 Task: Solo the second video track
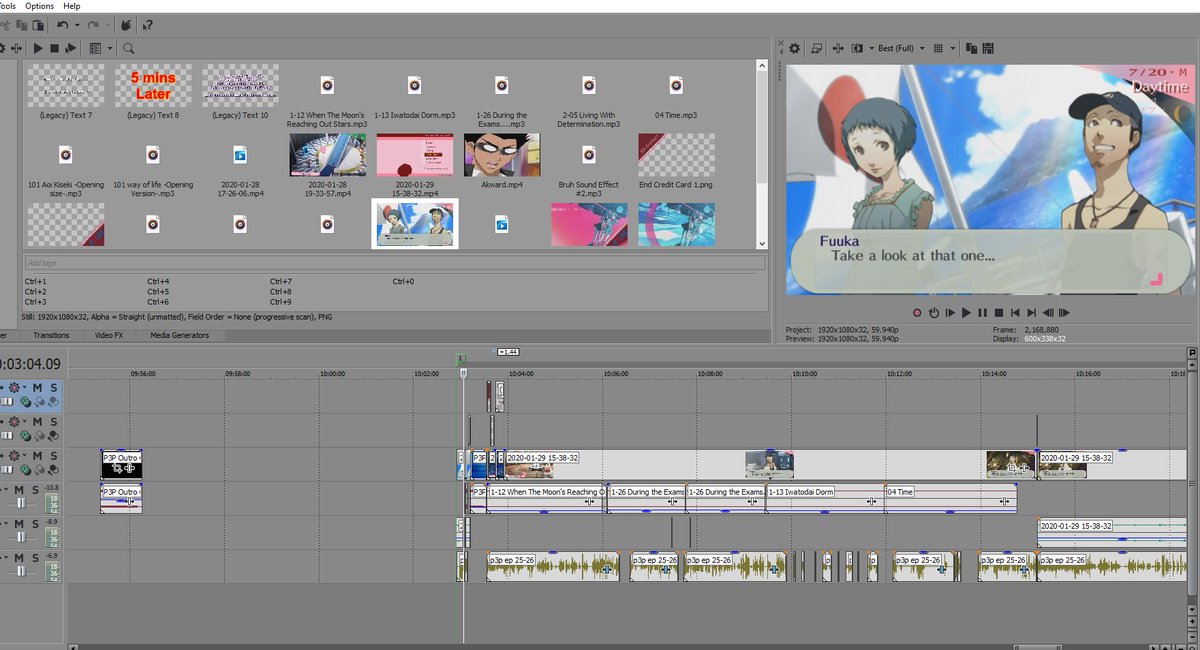tap(53, 421)
